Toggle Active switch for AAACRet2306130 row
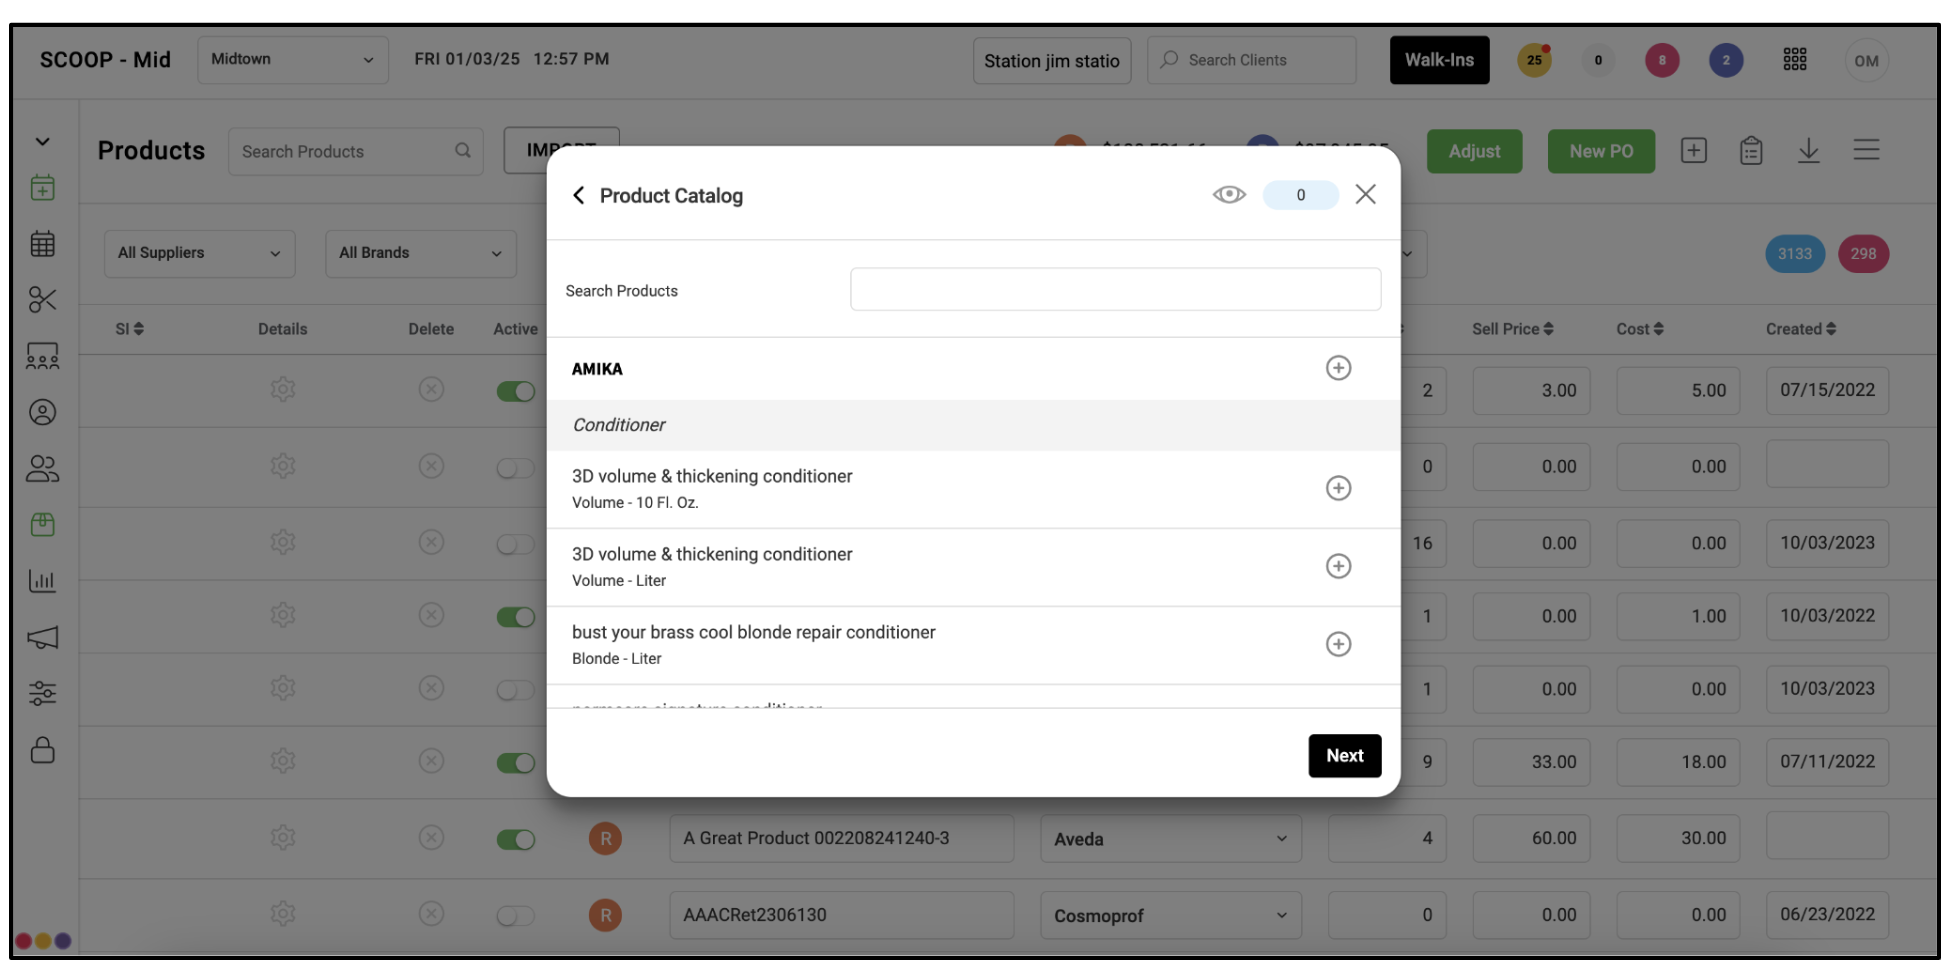Viewport: 1952px width, 974px height. click(x=515, y=916)
